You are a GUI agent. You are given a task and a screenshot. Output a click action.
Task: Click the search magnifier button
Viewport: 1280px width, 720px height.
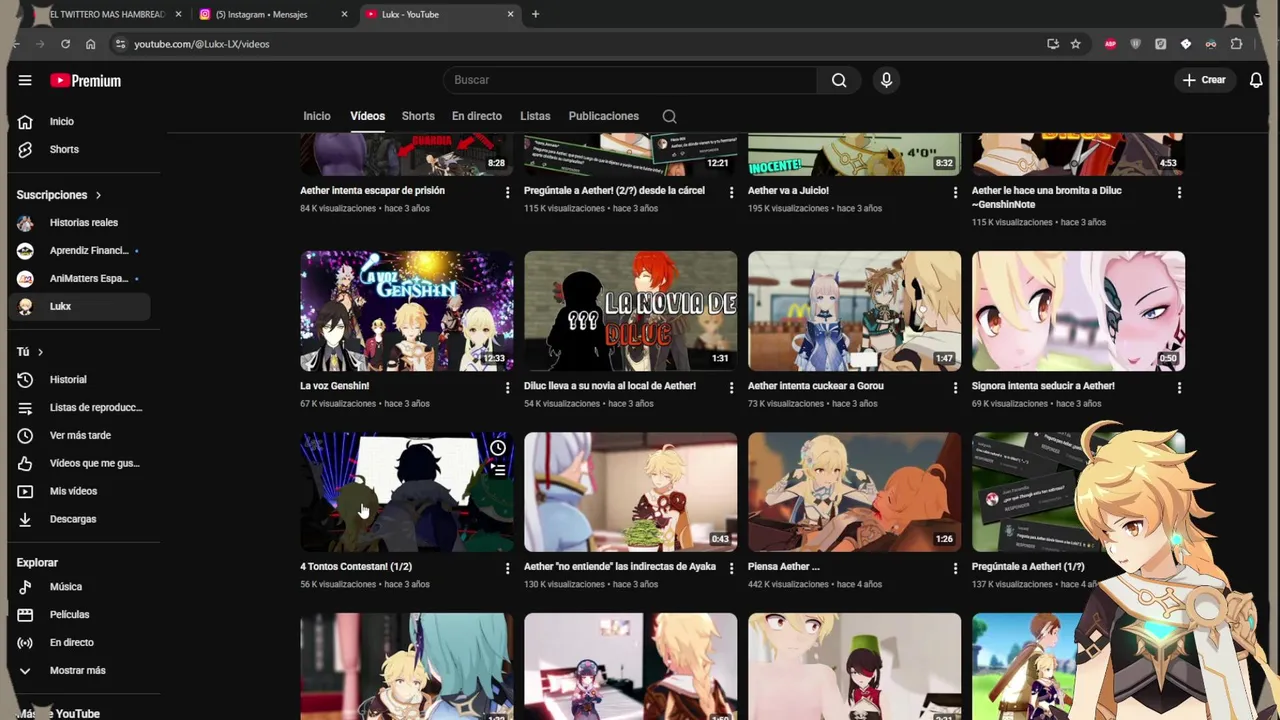839,80
